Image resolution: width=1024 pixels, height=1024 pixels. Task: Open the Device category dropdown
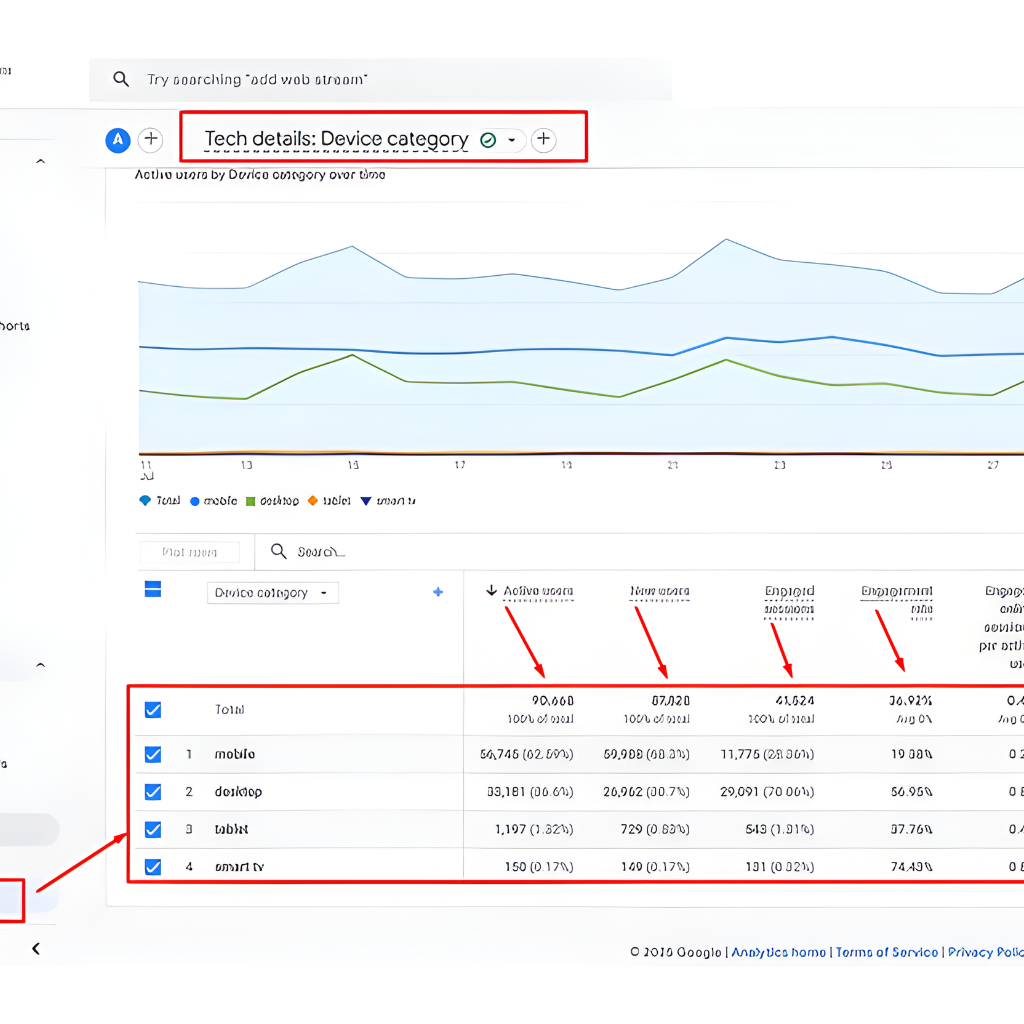coord(272,592)
